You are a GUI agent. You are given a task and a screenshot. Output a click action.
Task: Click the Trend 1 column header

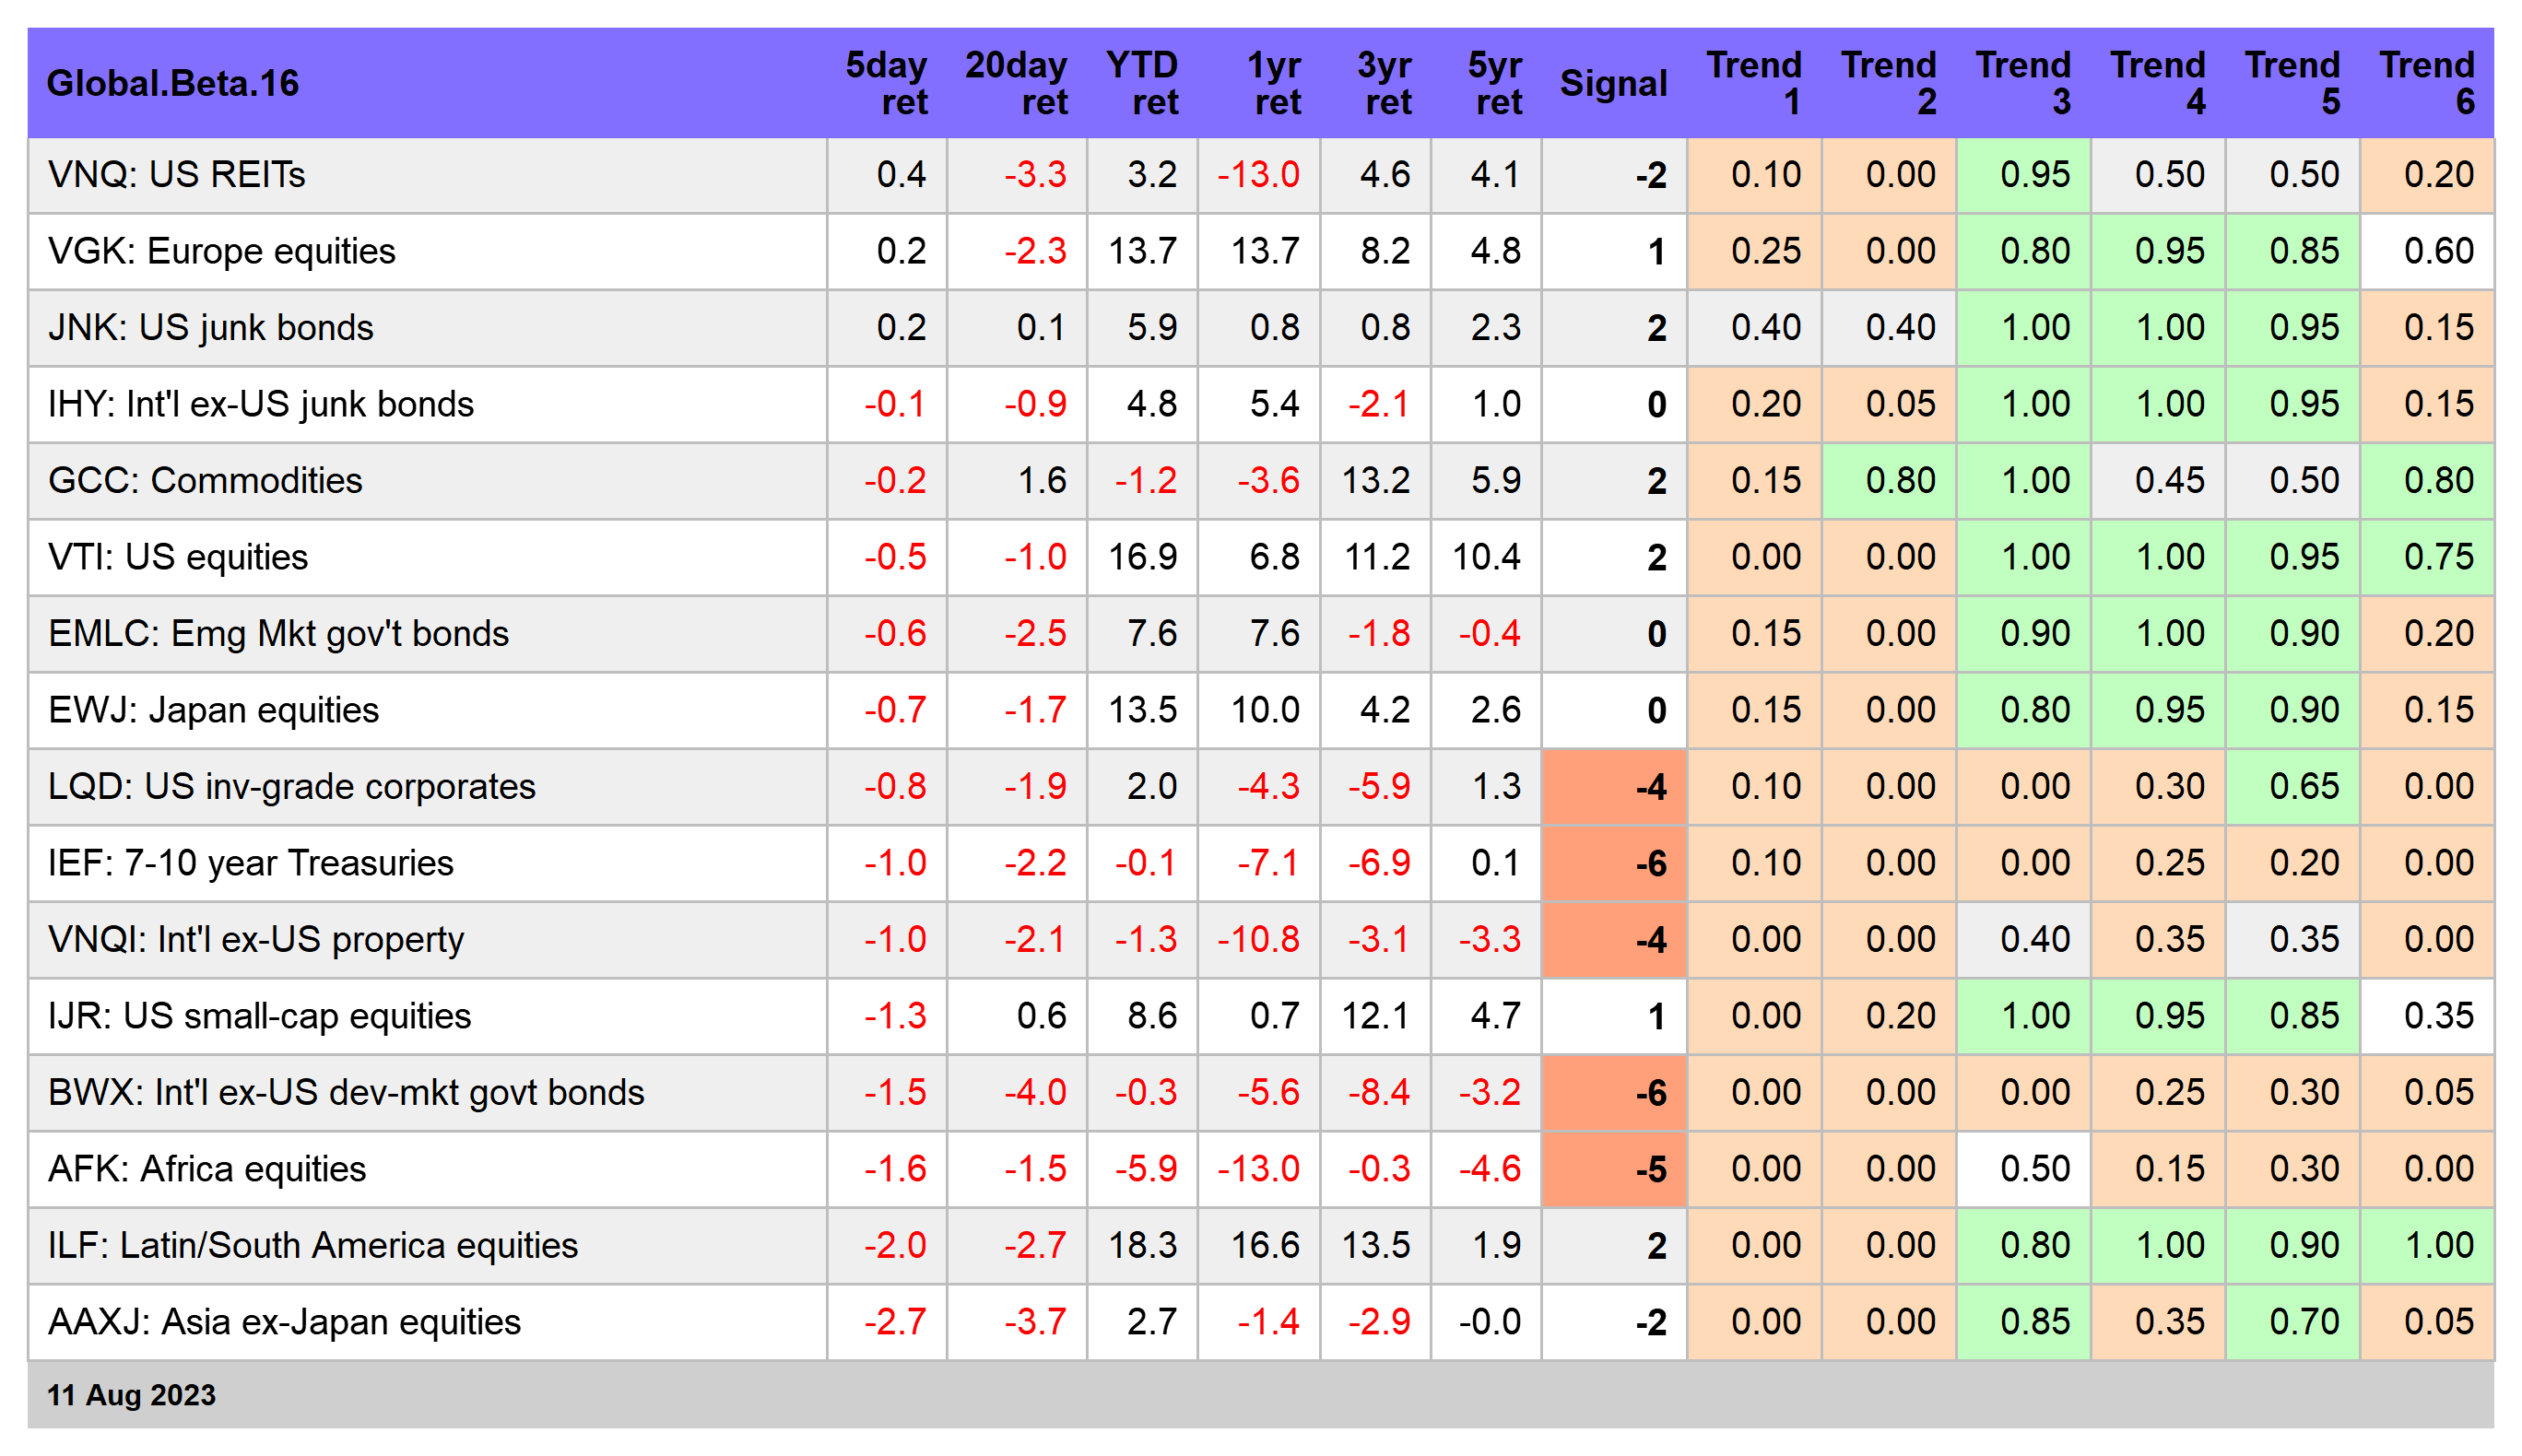point(1753,83)
